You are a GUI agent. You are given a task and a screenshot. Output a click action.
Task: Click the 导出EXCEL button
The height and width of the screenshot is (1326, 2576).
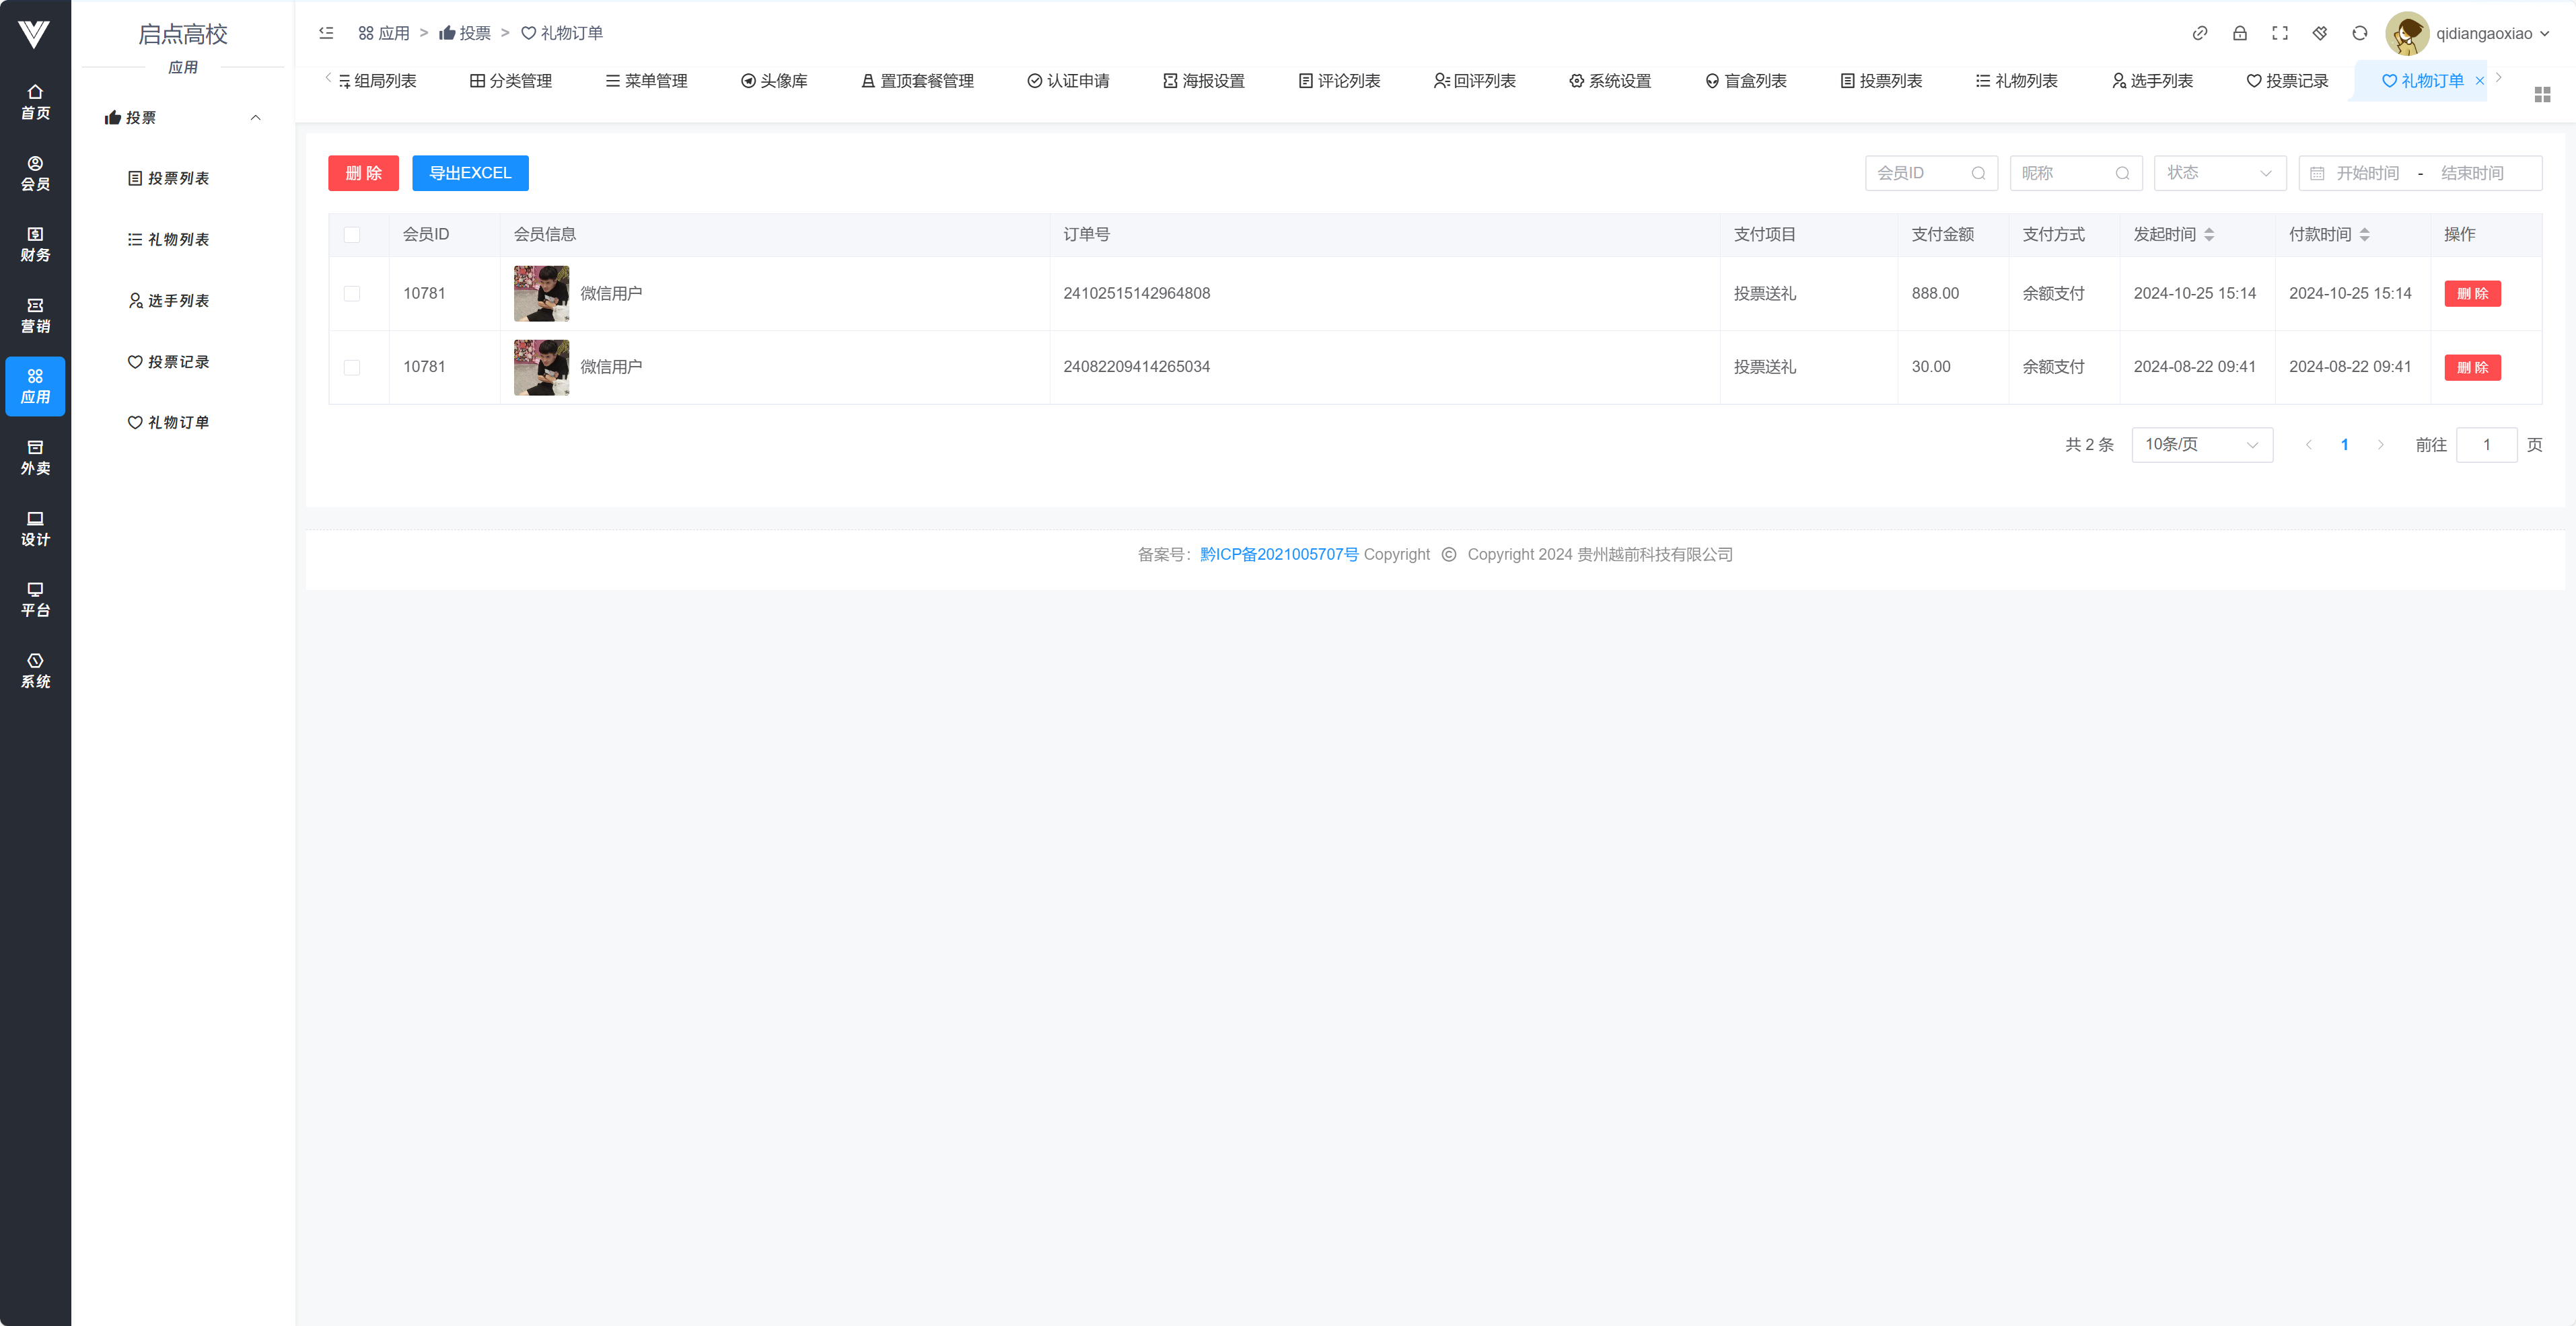(x=470, y=173)
